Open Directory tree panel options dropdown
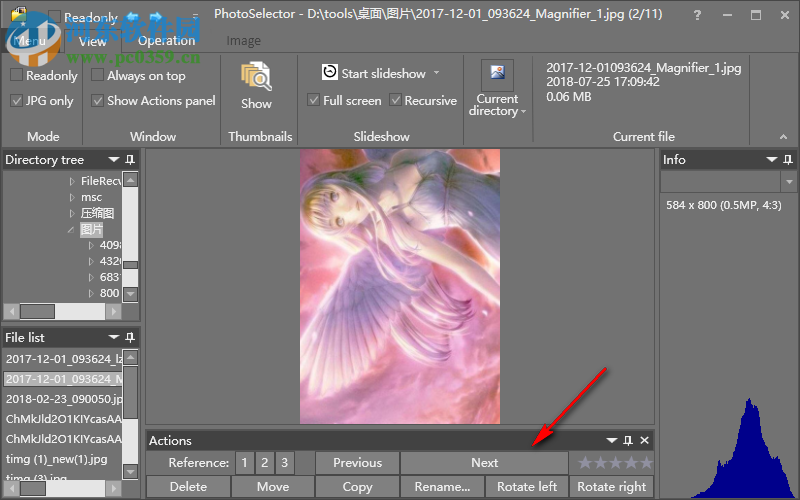800x500 pixels. [x=114, y=160]
